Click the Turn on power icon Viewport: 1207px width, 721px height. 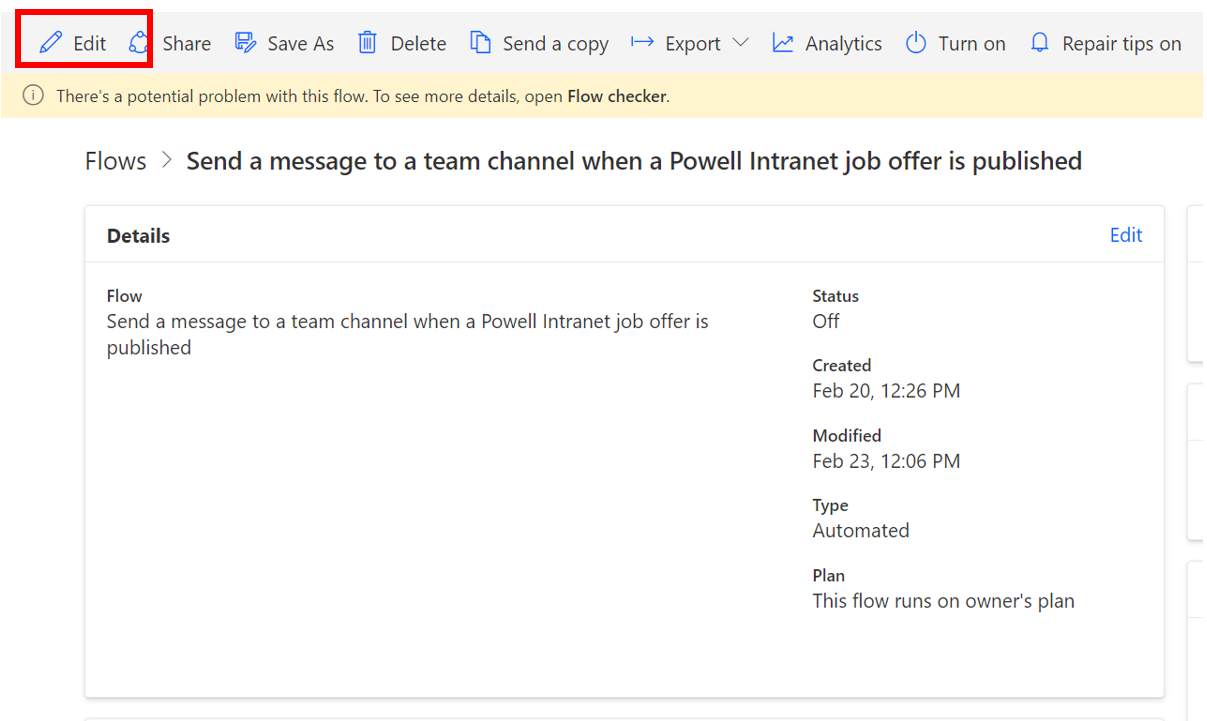916,43
